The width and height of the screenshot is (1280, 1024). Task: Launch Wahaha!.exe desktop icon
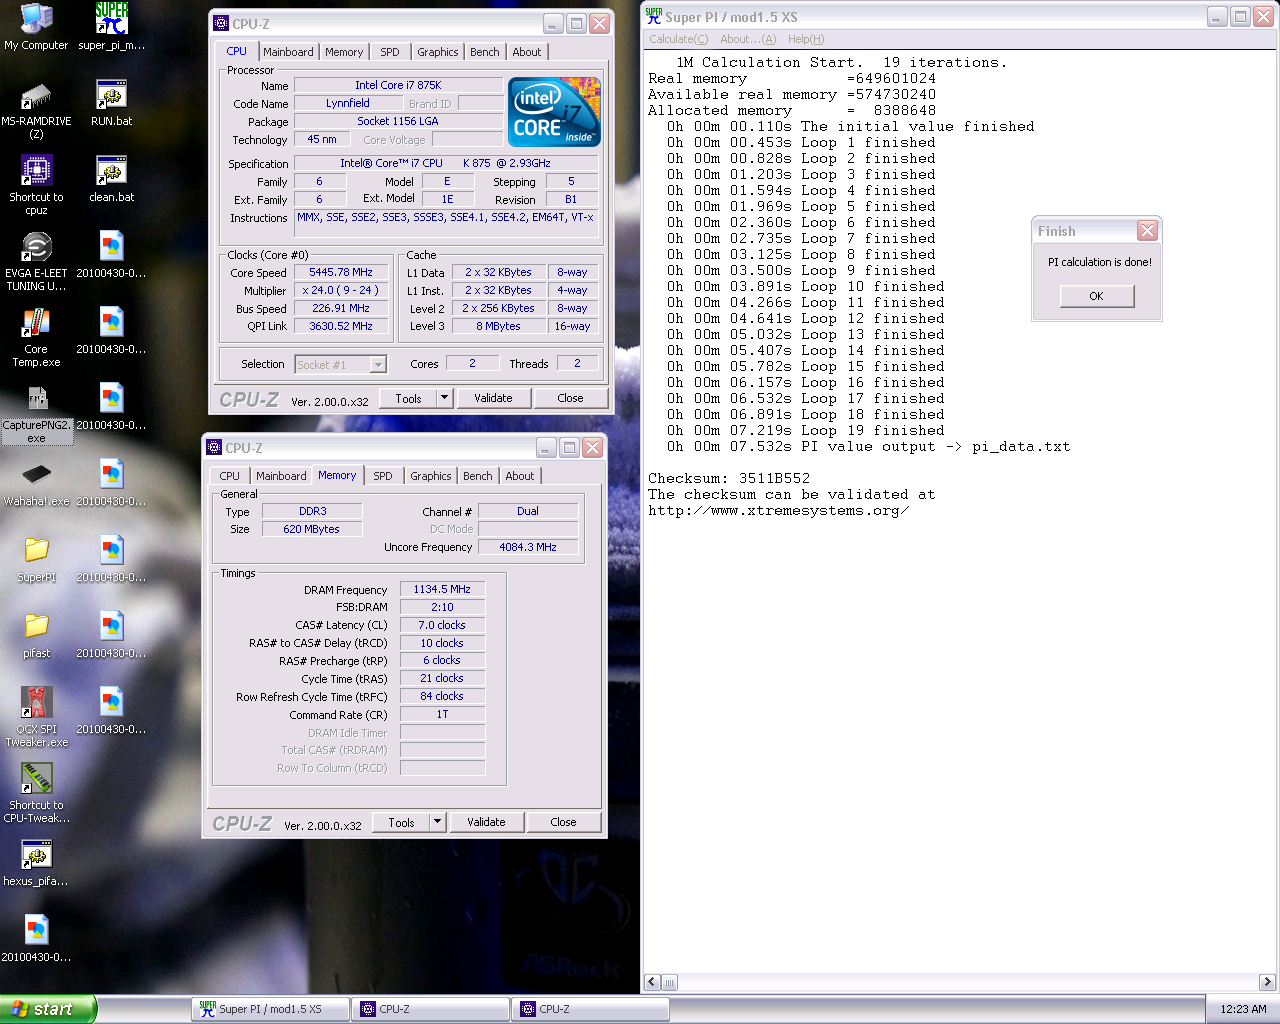36,483
